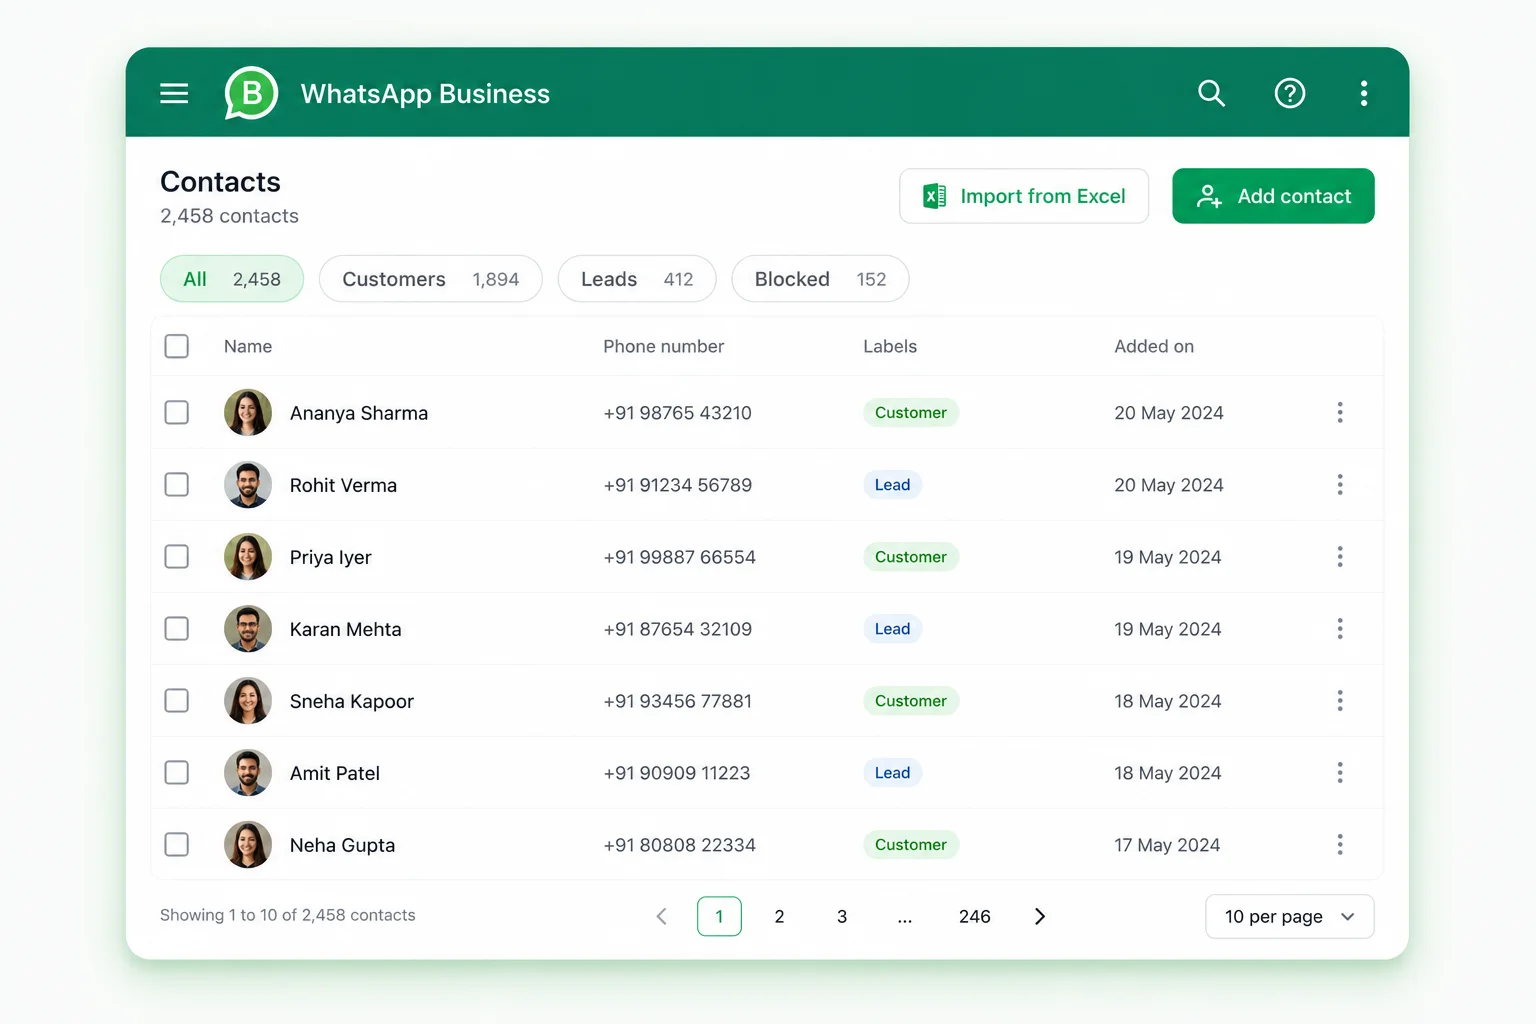This screenshot has width=1536, height=1024.
Task: Open the help question mark icon
Action: (x=1289, y=93)
